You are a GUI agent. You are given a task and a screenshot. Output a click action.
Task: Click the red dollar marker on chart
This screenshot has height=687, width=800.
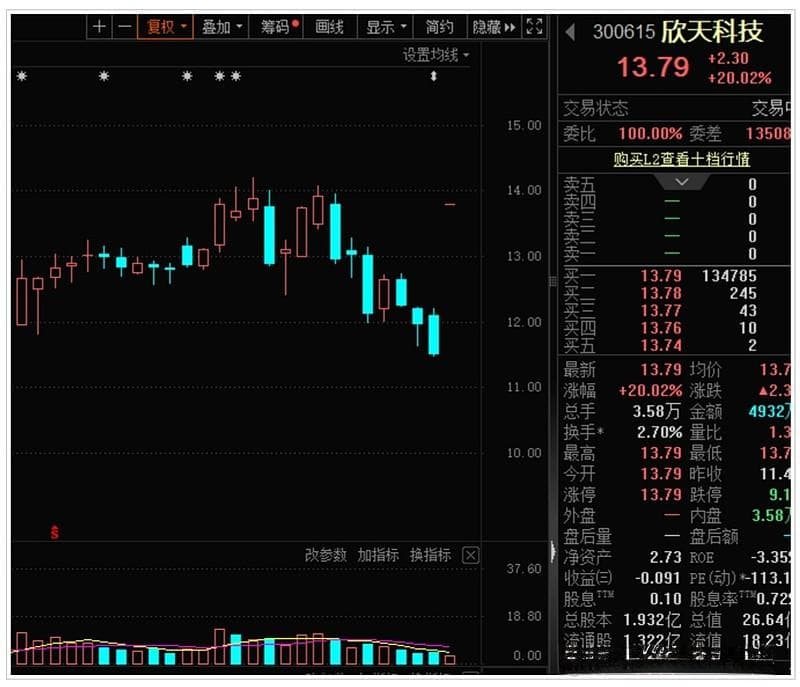55,532
